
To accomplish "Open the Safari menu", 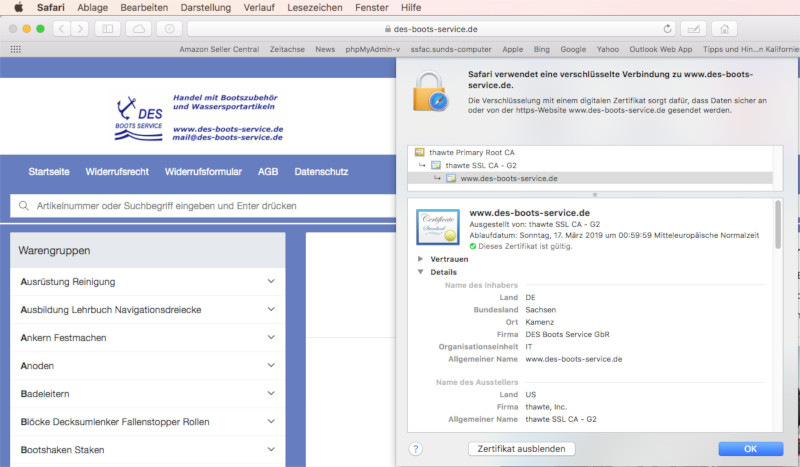I will tap(51, 7).
